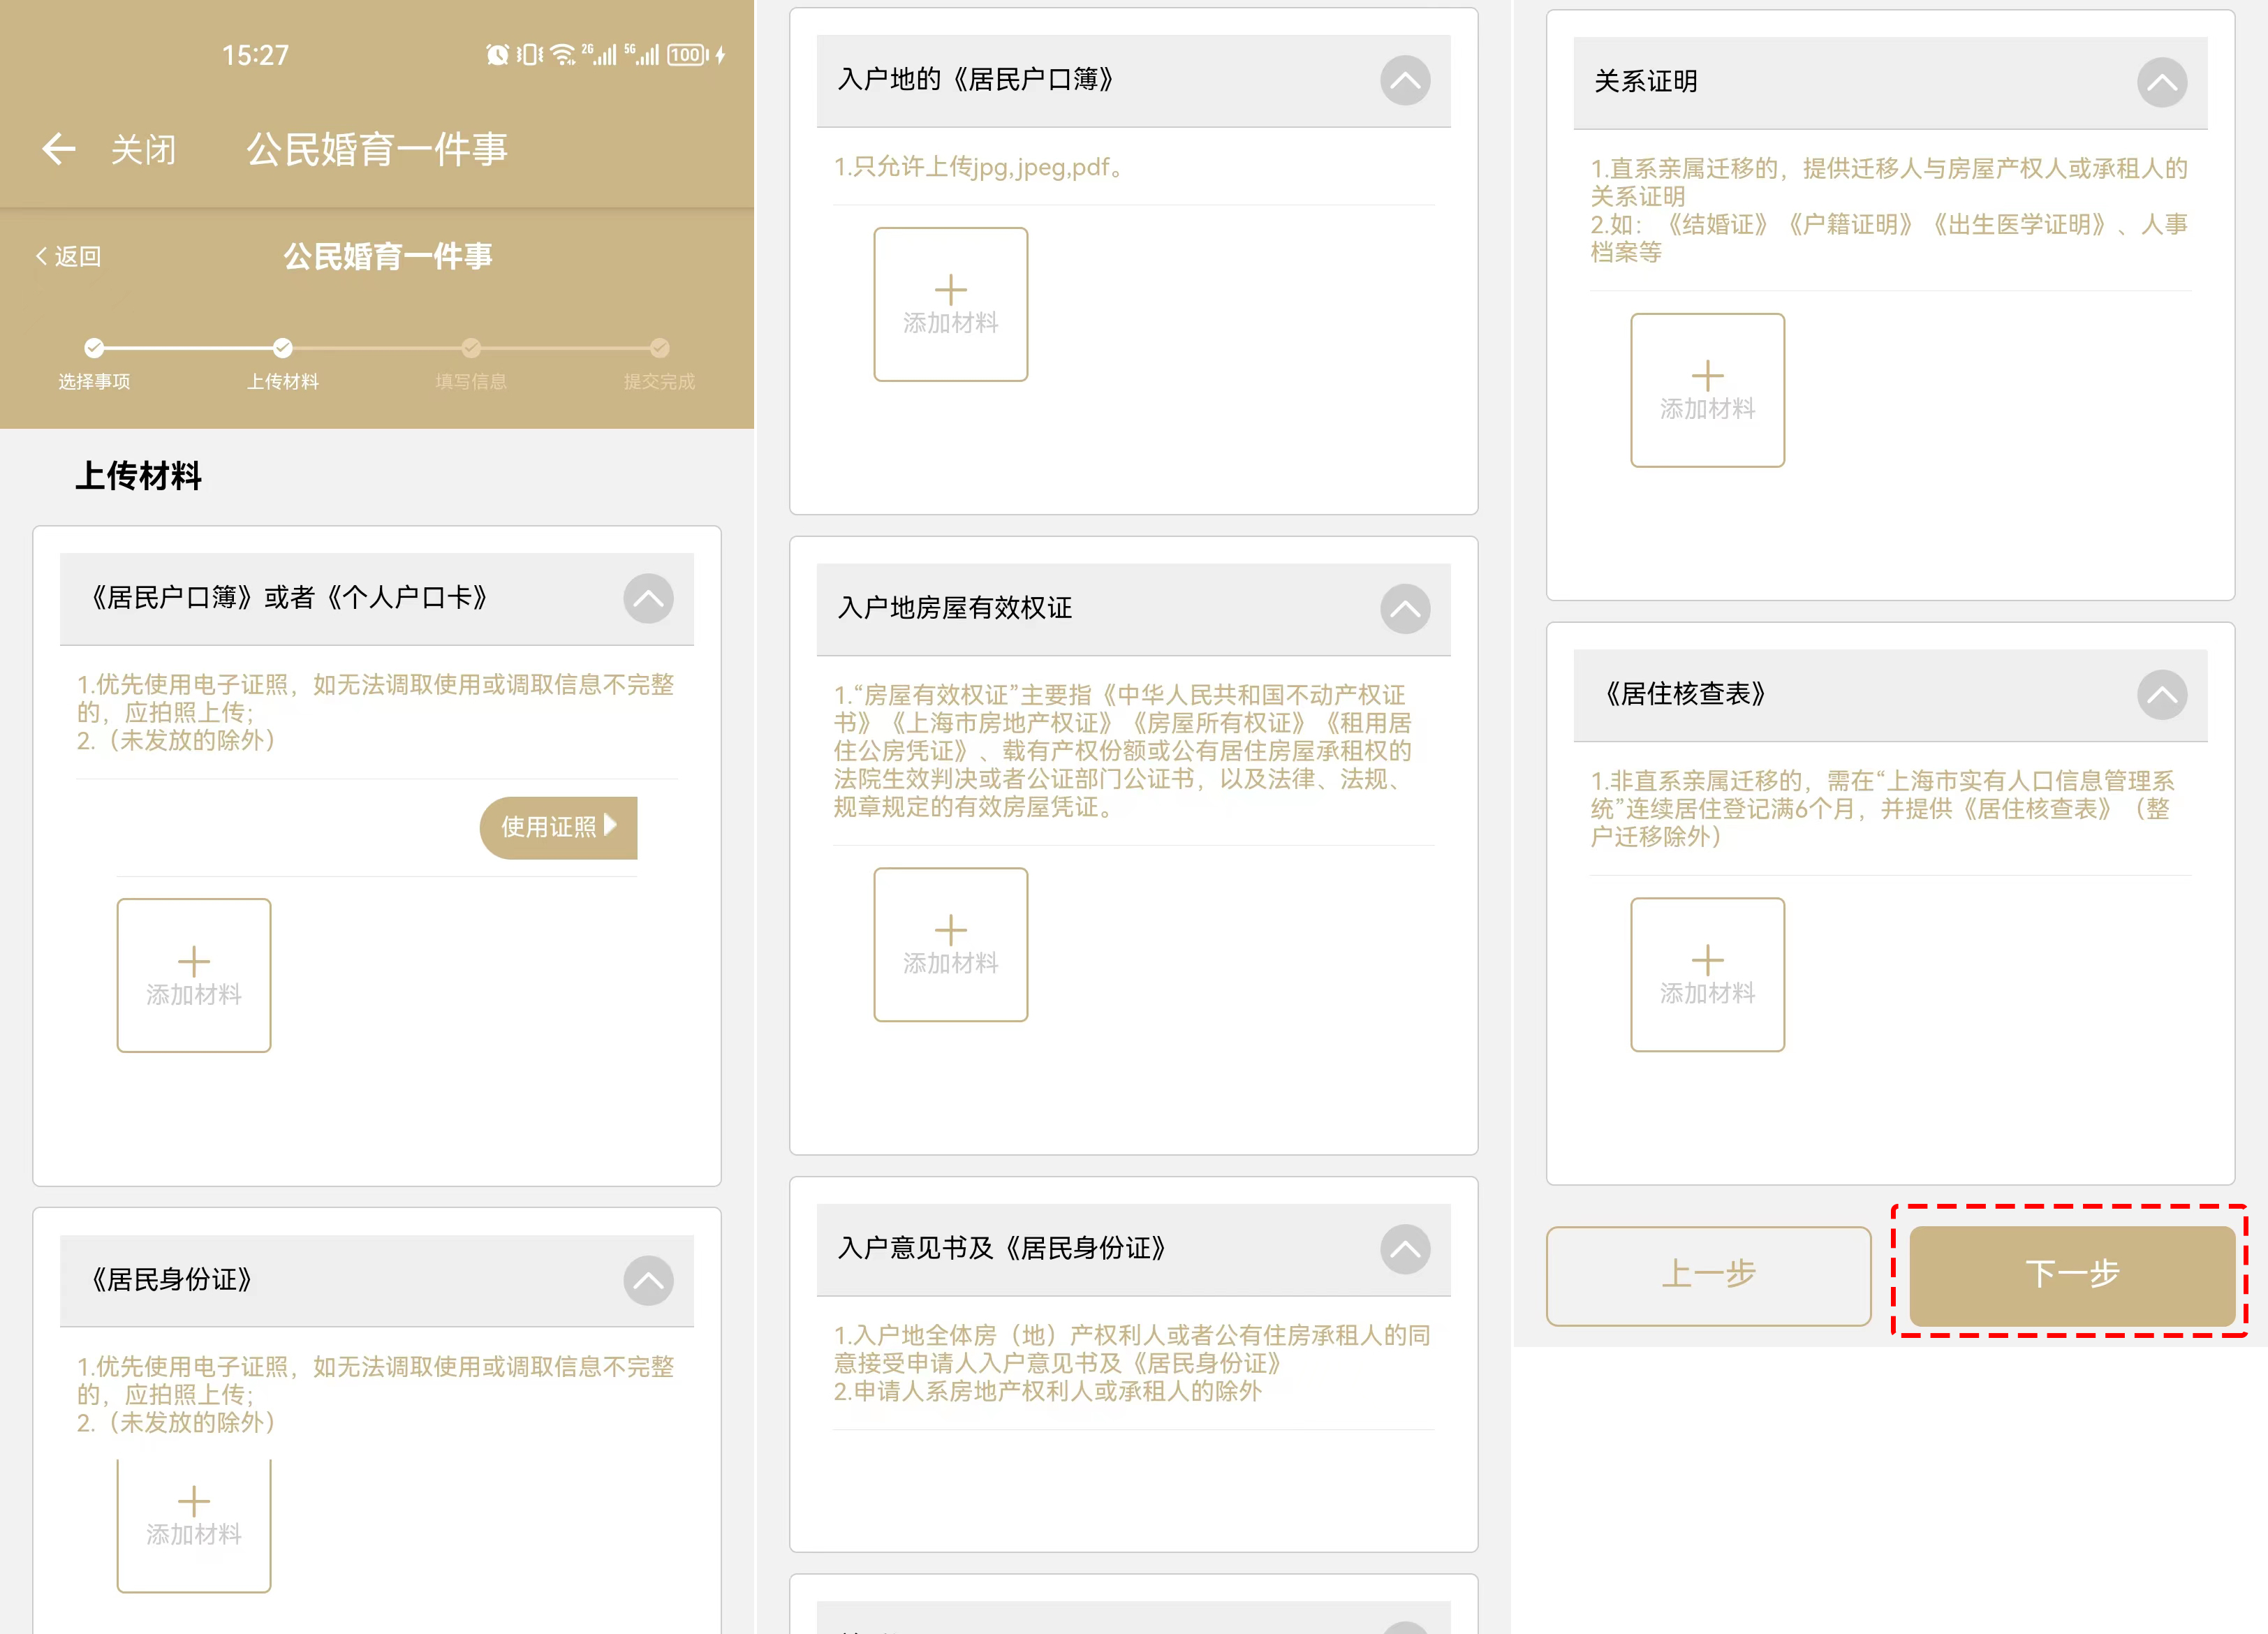
Task: Collapse 入户地的《居民户口簿》 section
Action: (x=1404, y=81)
